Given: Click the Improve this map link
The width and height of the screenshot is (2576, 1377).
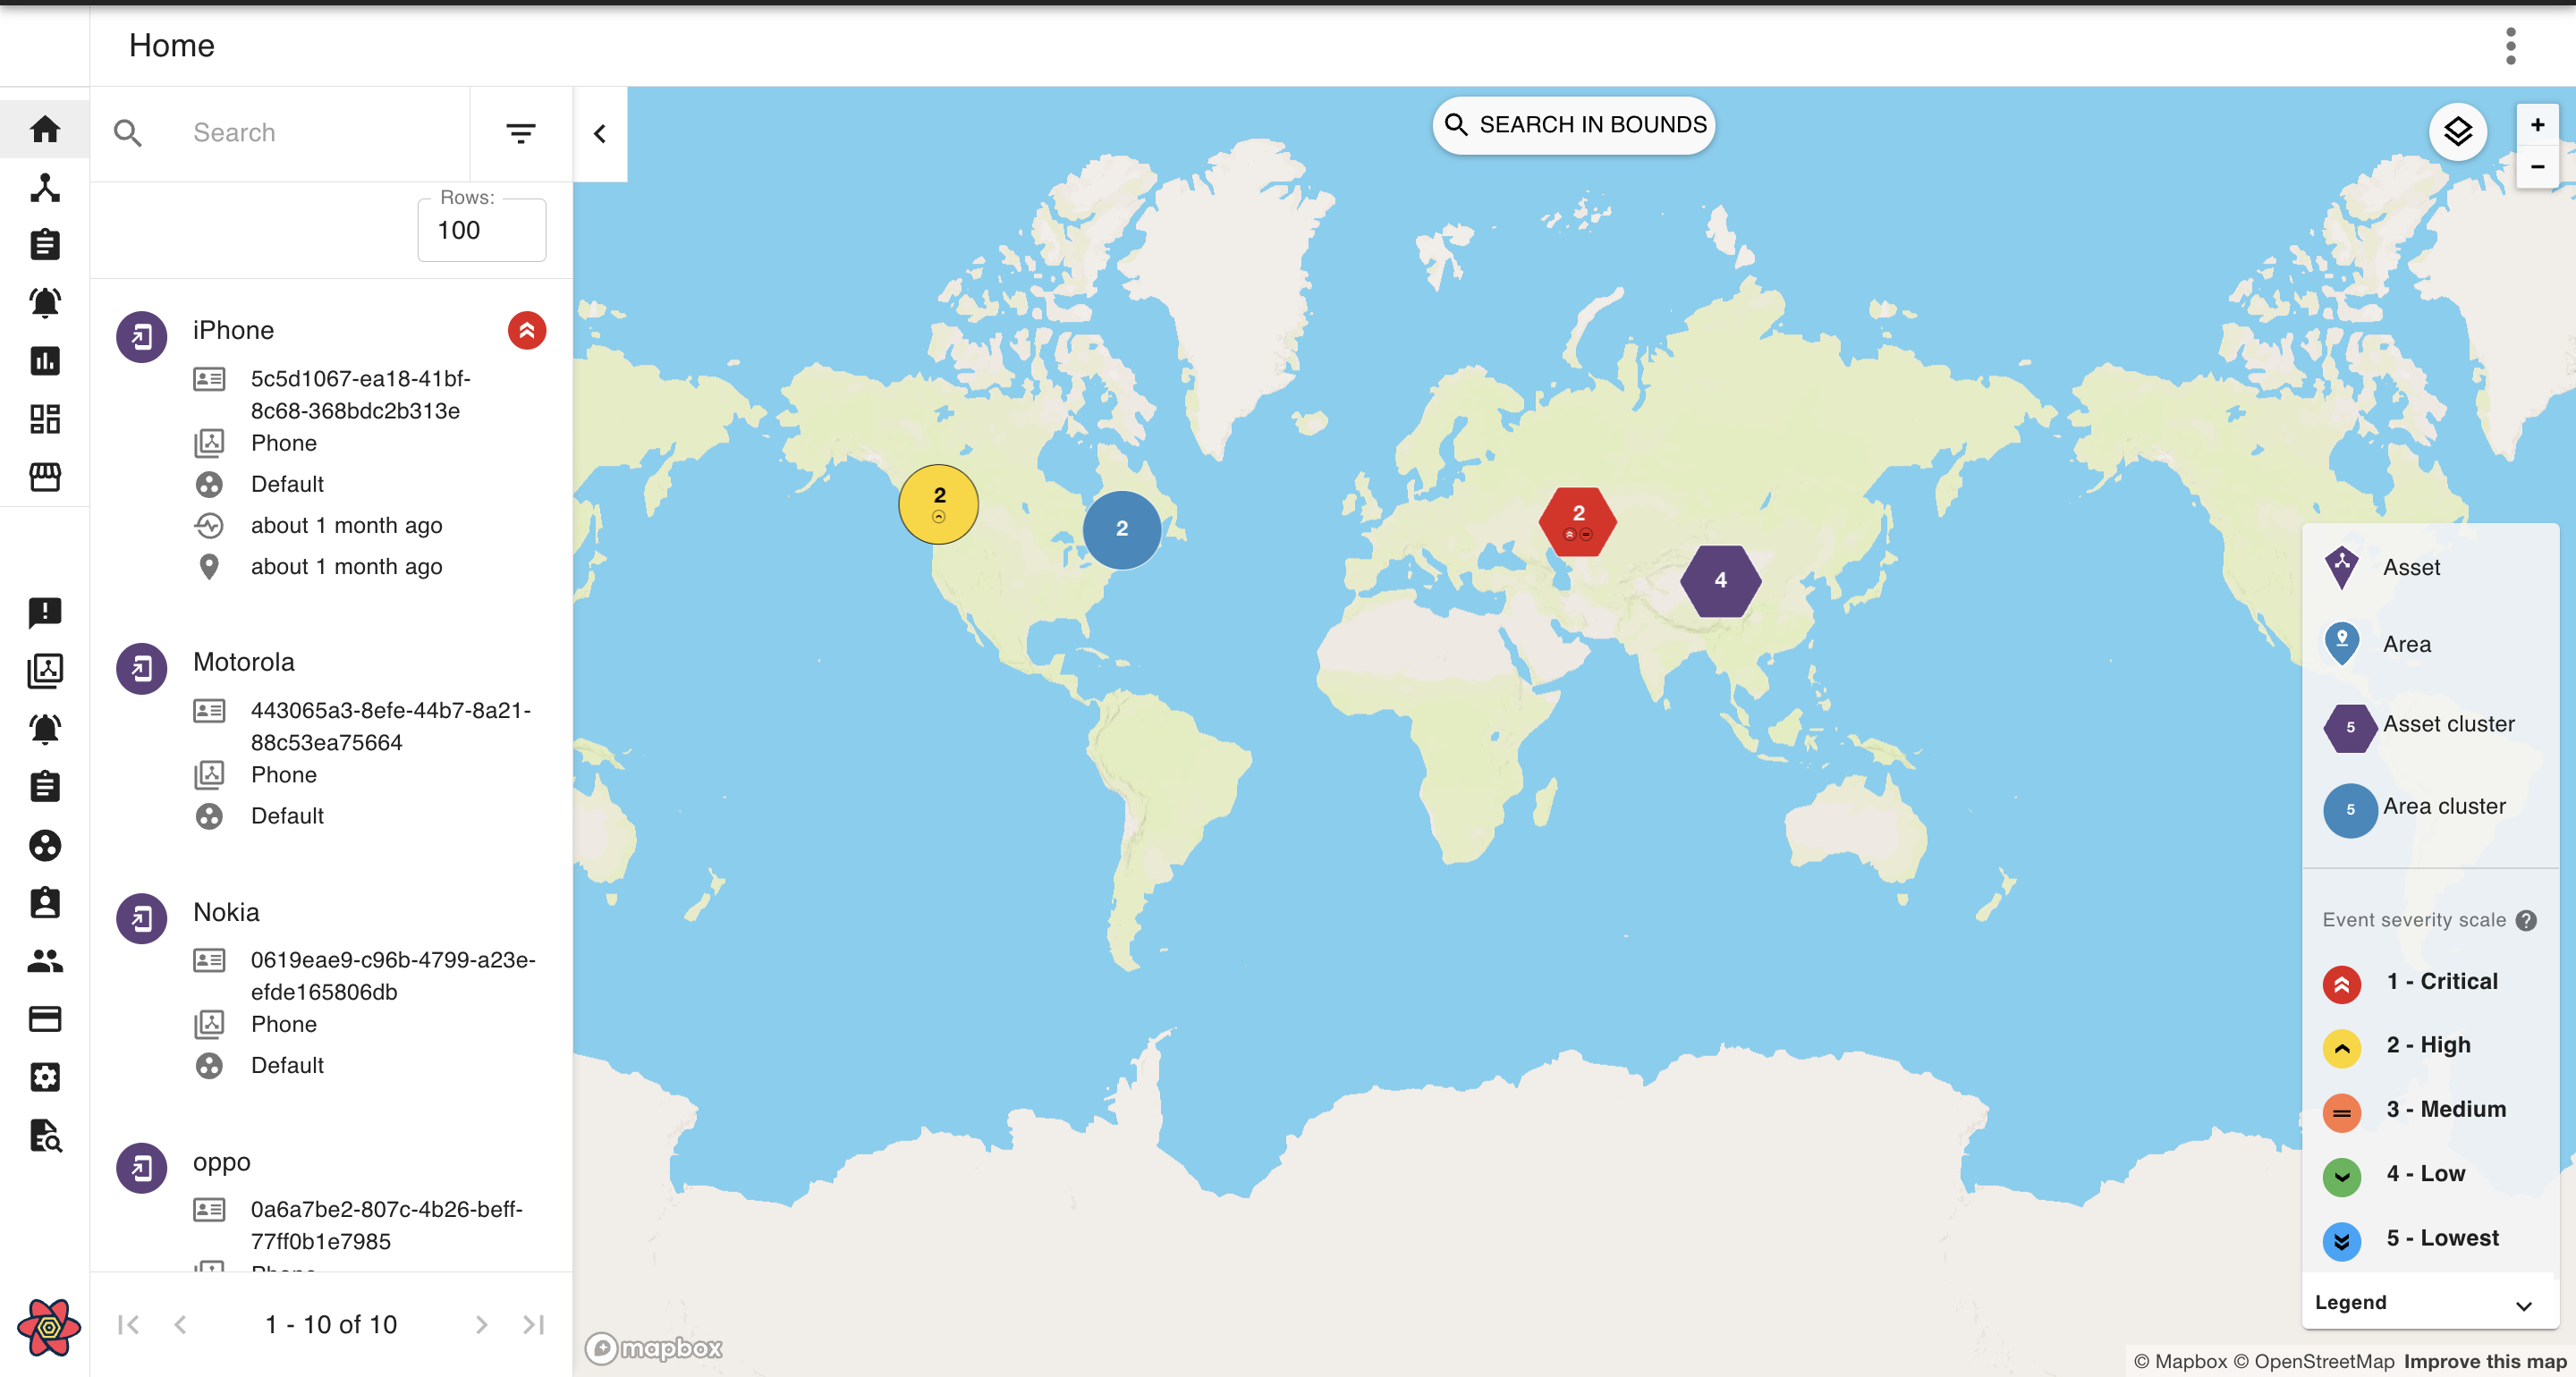Looking at the screenshot, I should click(2484, 1361).
